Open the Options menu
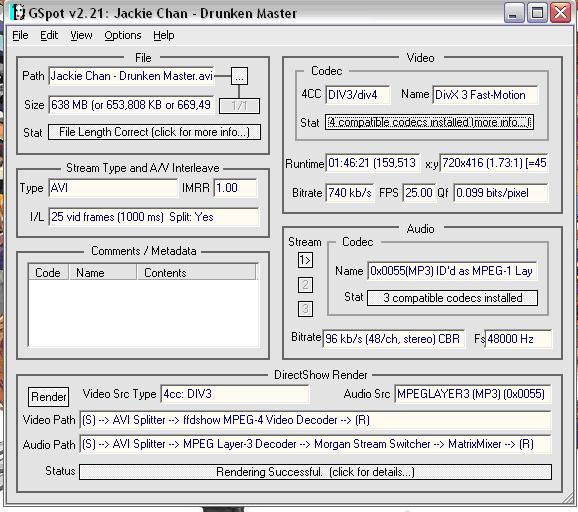This screenshot has width=578, height=512. pyautogui.click(x=123, y=35)
